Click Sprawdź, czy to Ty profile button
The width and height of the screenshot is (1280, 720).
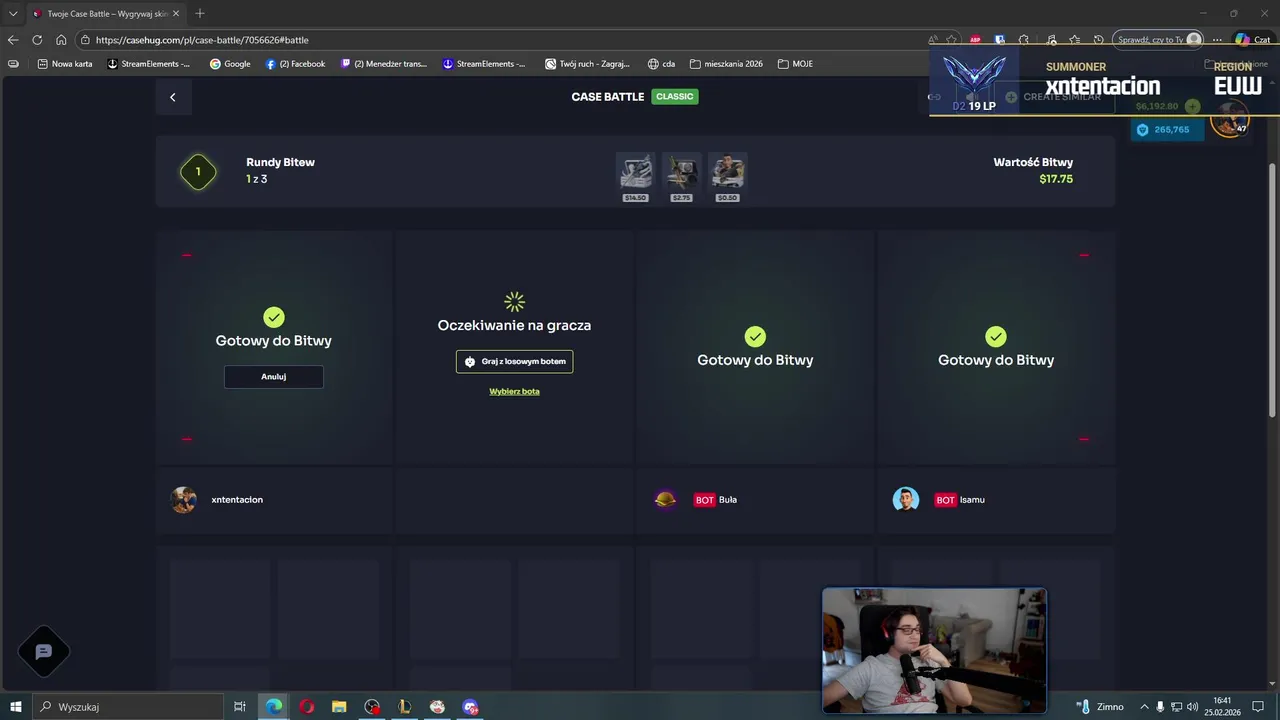click(1159, 40)
